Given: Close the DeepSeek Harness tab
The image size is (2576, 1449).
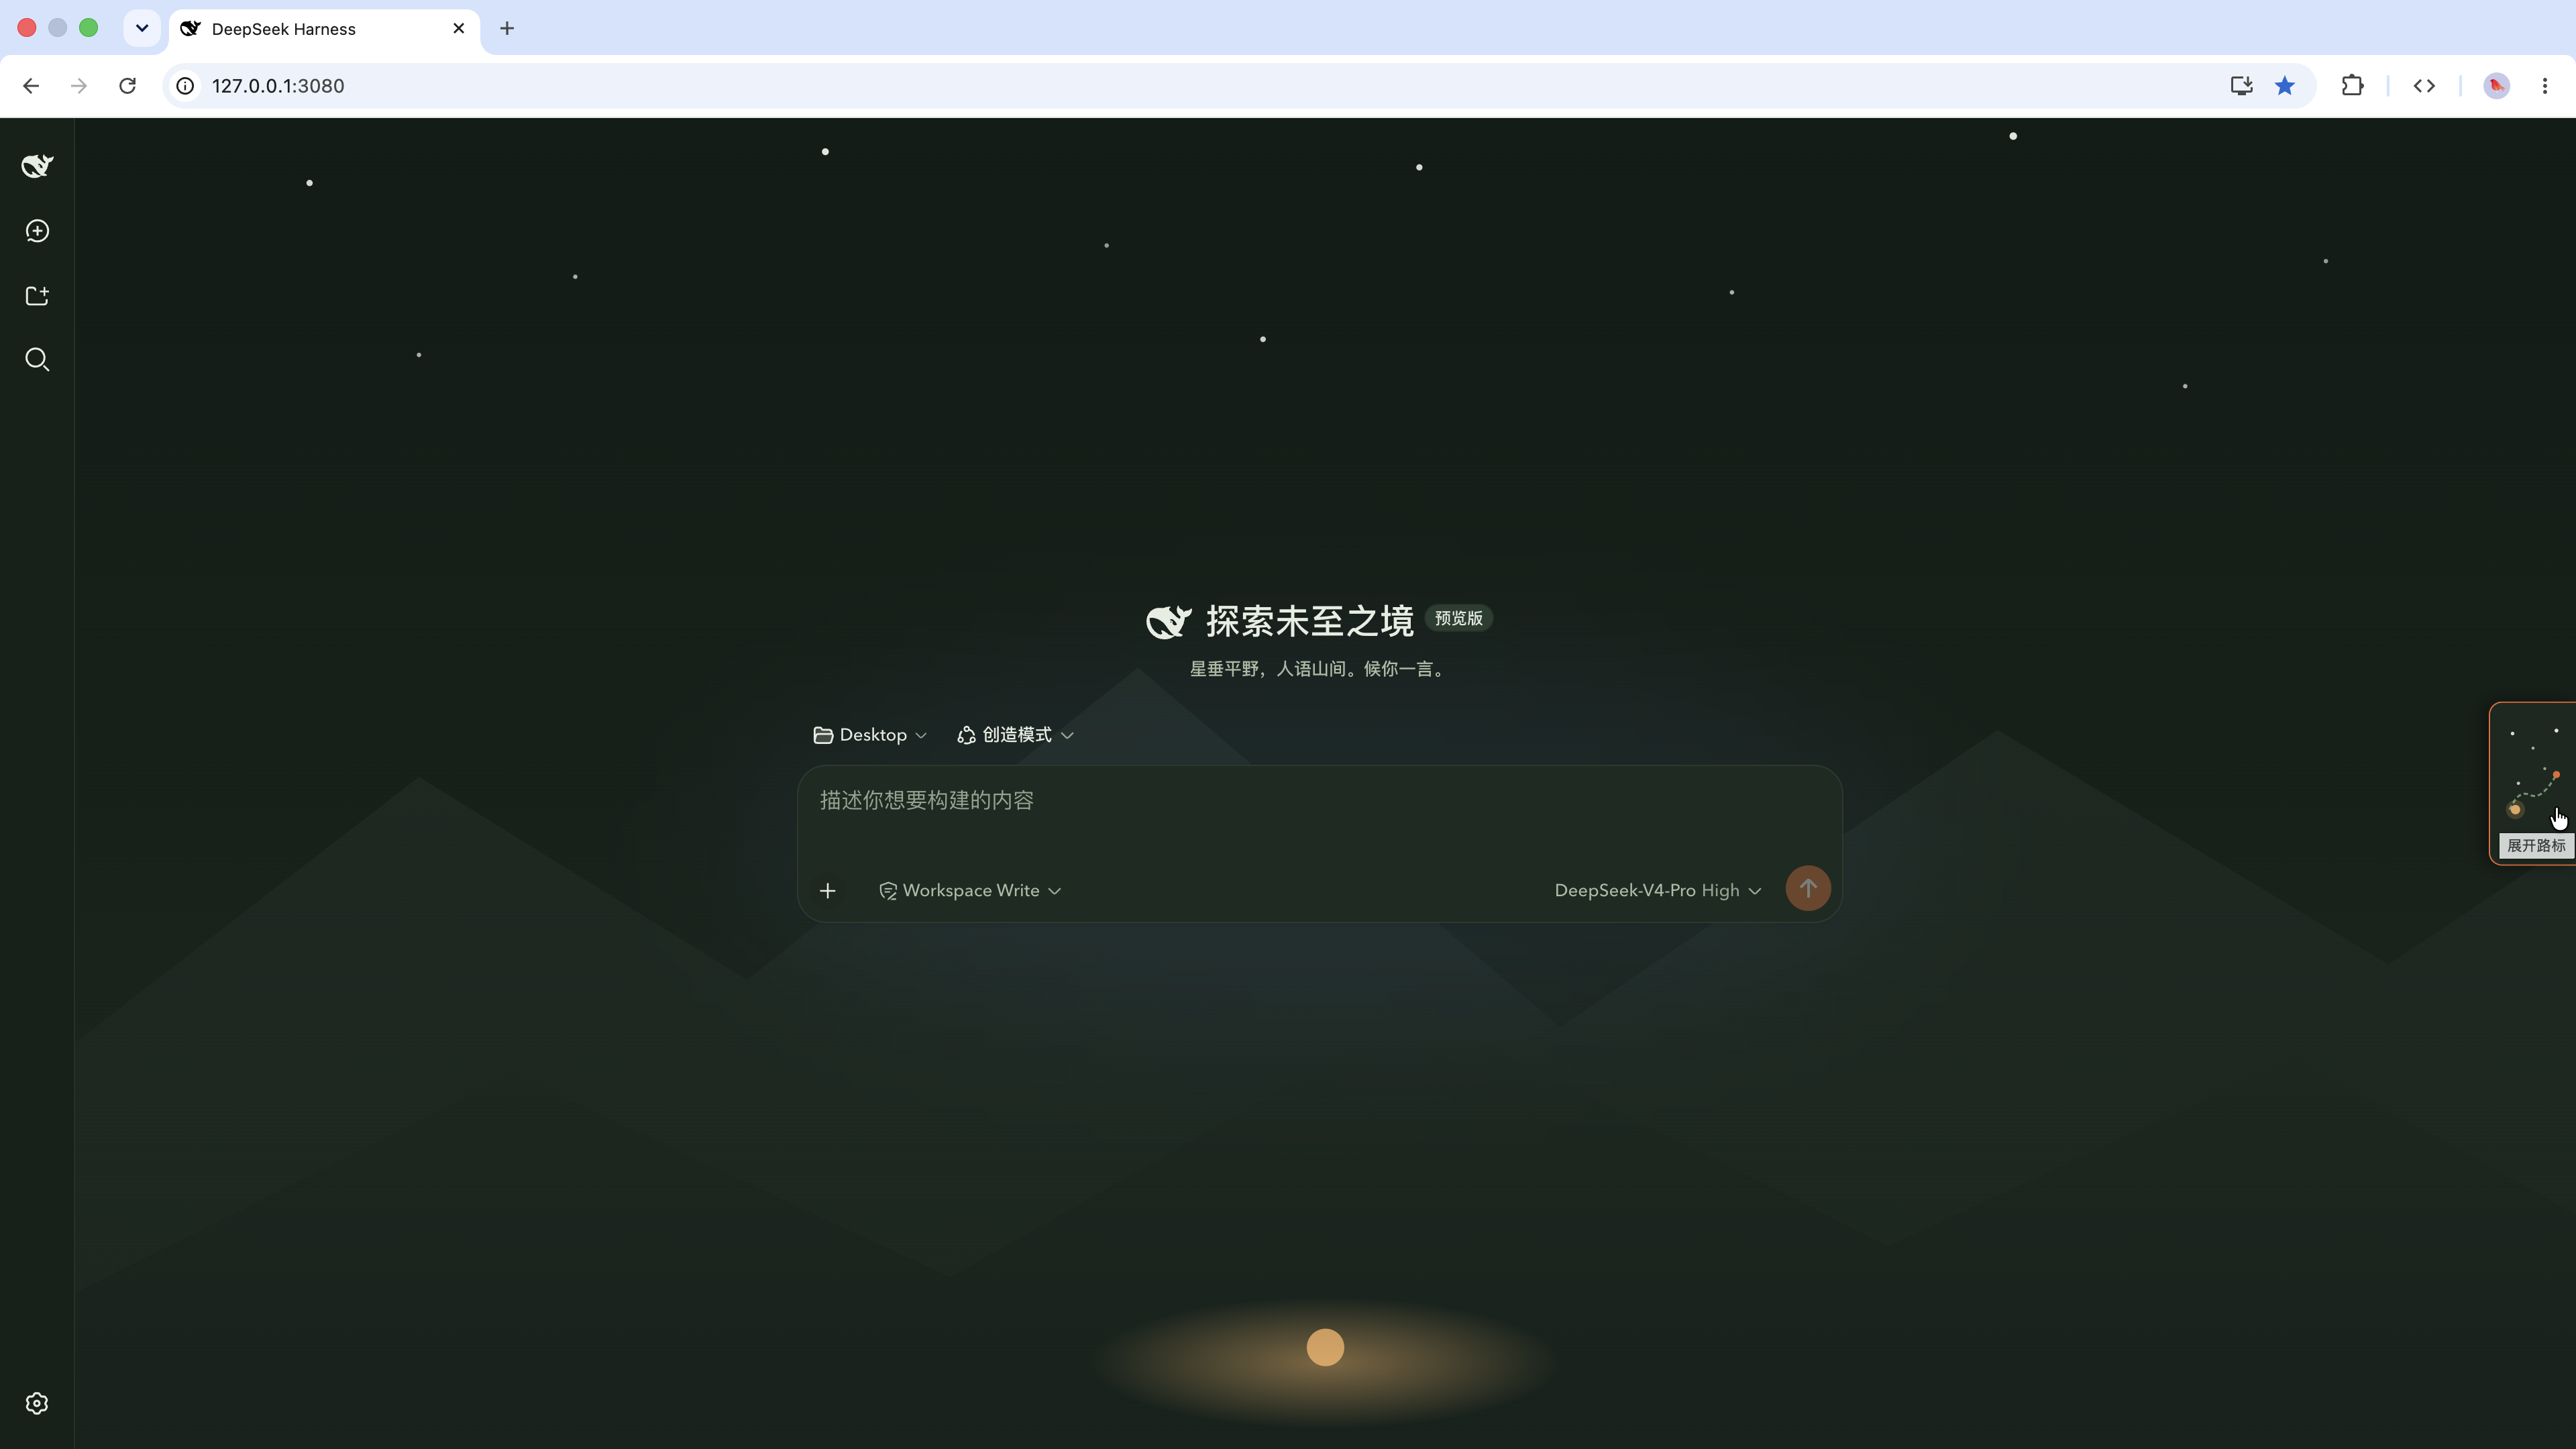Looking at the screenshot, I should 459,28.
